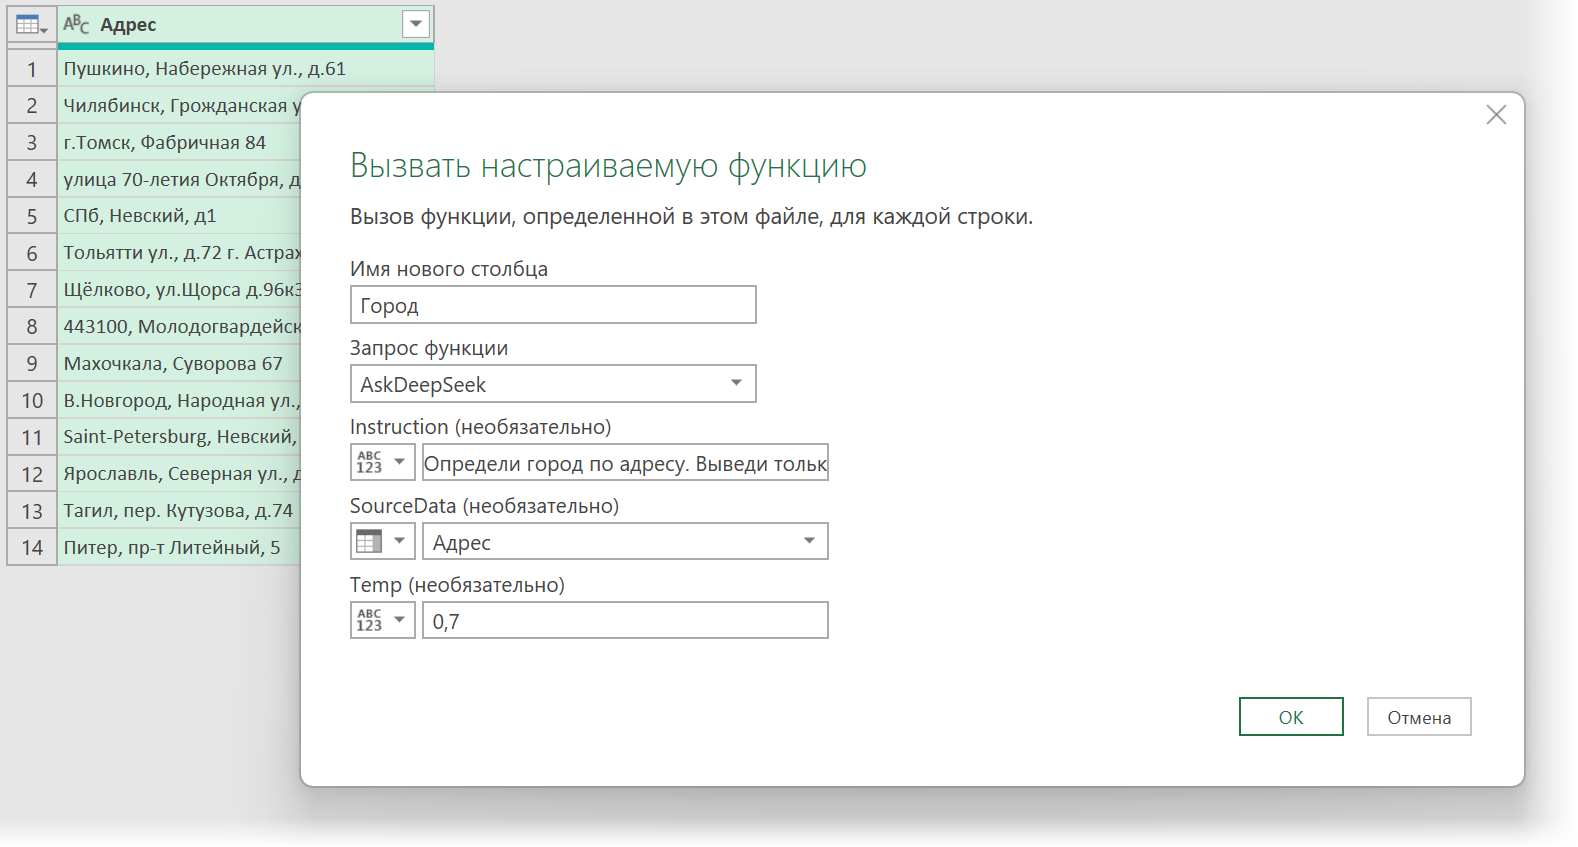Select cell Питер, пр-т Литейный, 5
Viewport: 1578px width, 847px height.
pos(179,548)
